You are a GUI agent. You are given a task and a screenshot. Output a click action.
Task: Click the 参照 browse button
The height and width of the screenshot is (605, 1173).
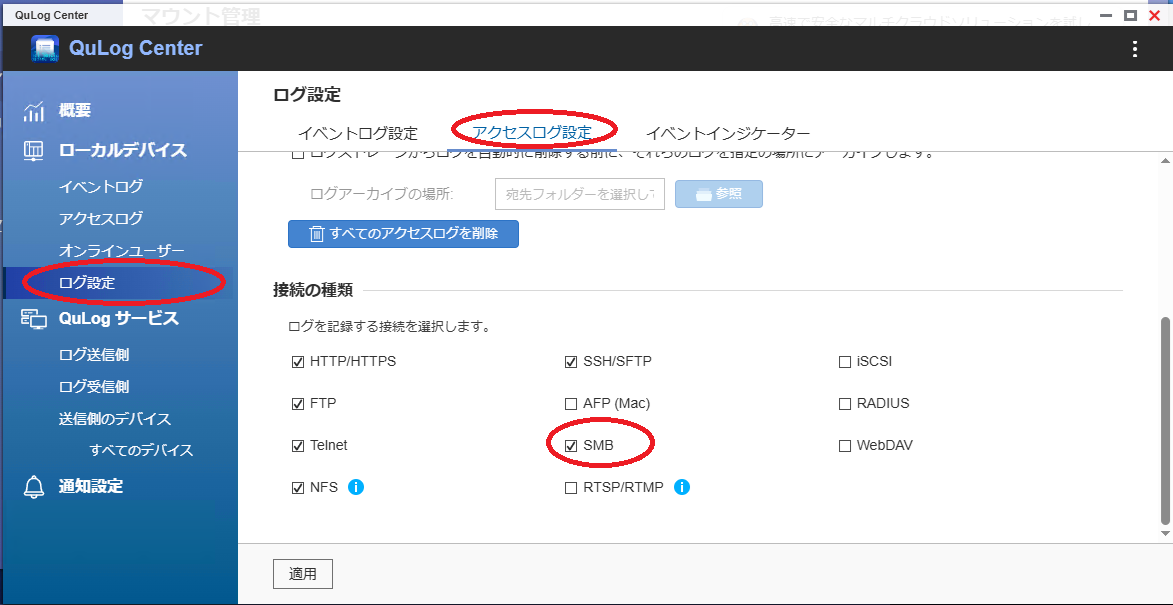tap(719, 194)
